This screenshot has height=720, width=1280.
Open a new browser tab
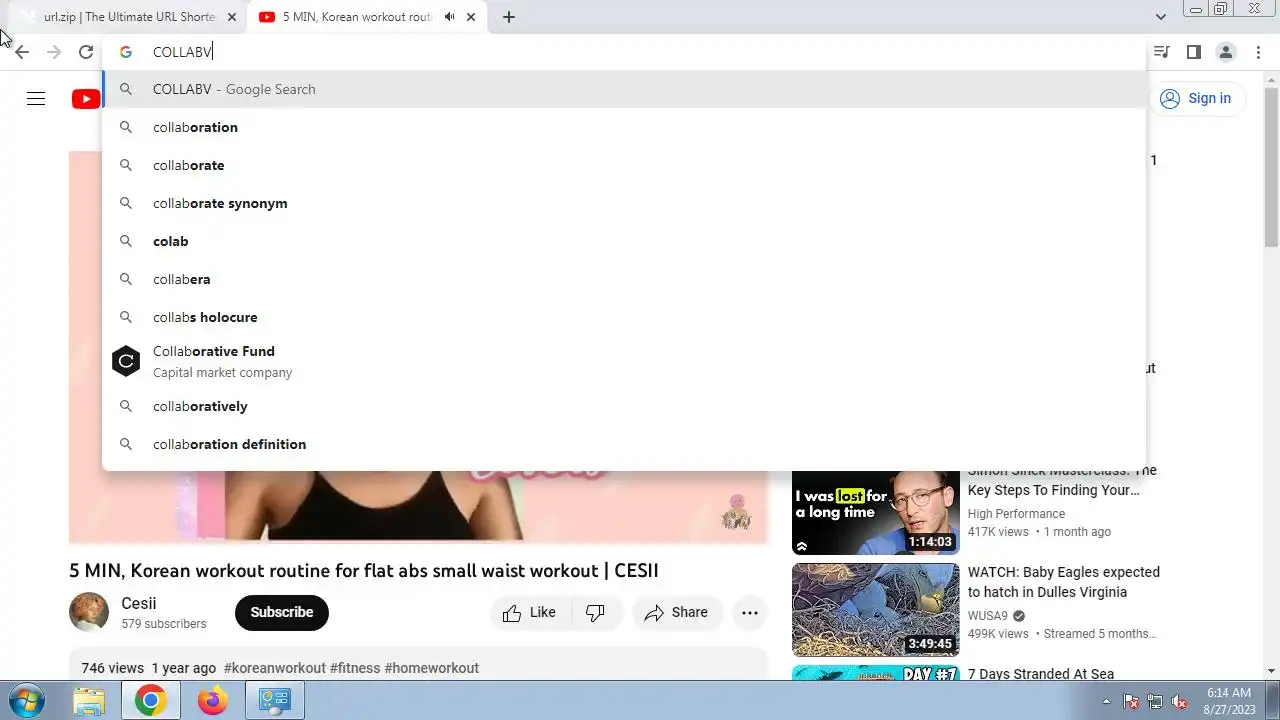pos(509,17)
